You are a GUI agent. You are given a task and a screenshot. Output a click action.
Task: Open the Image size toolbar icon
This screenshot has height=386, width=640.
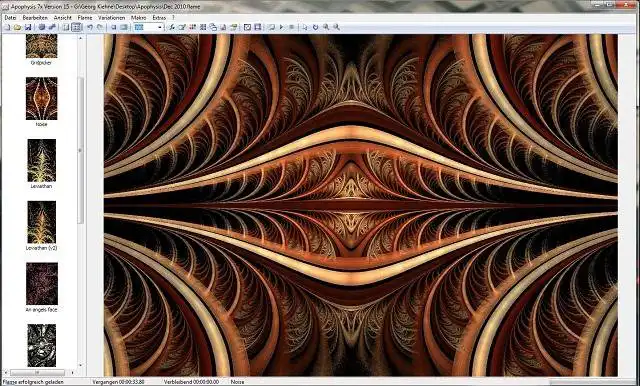click(x=213, y=27)
